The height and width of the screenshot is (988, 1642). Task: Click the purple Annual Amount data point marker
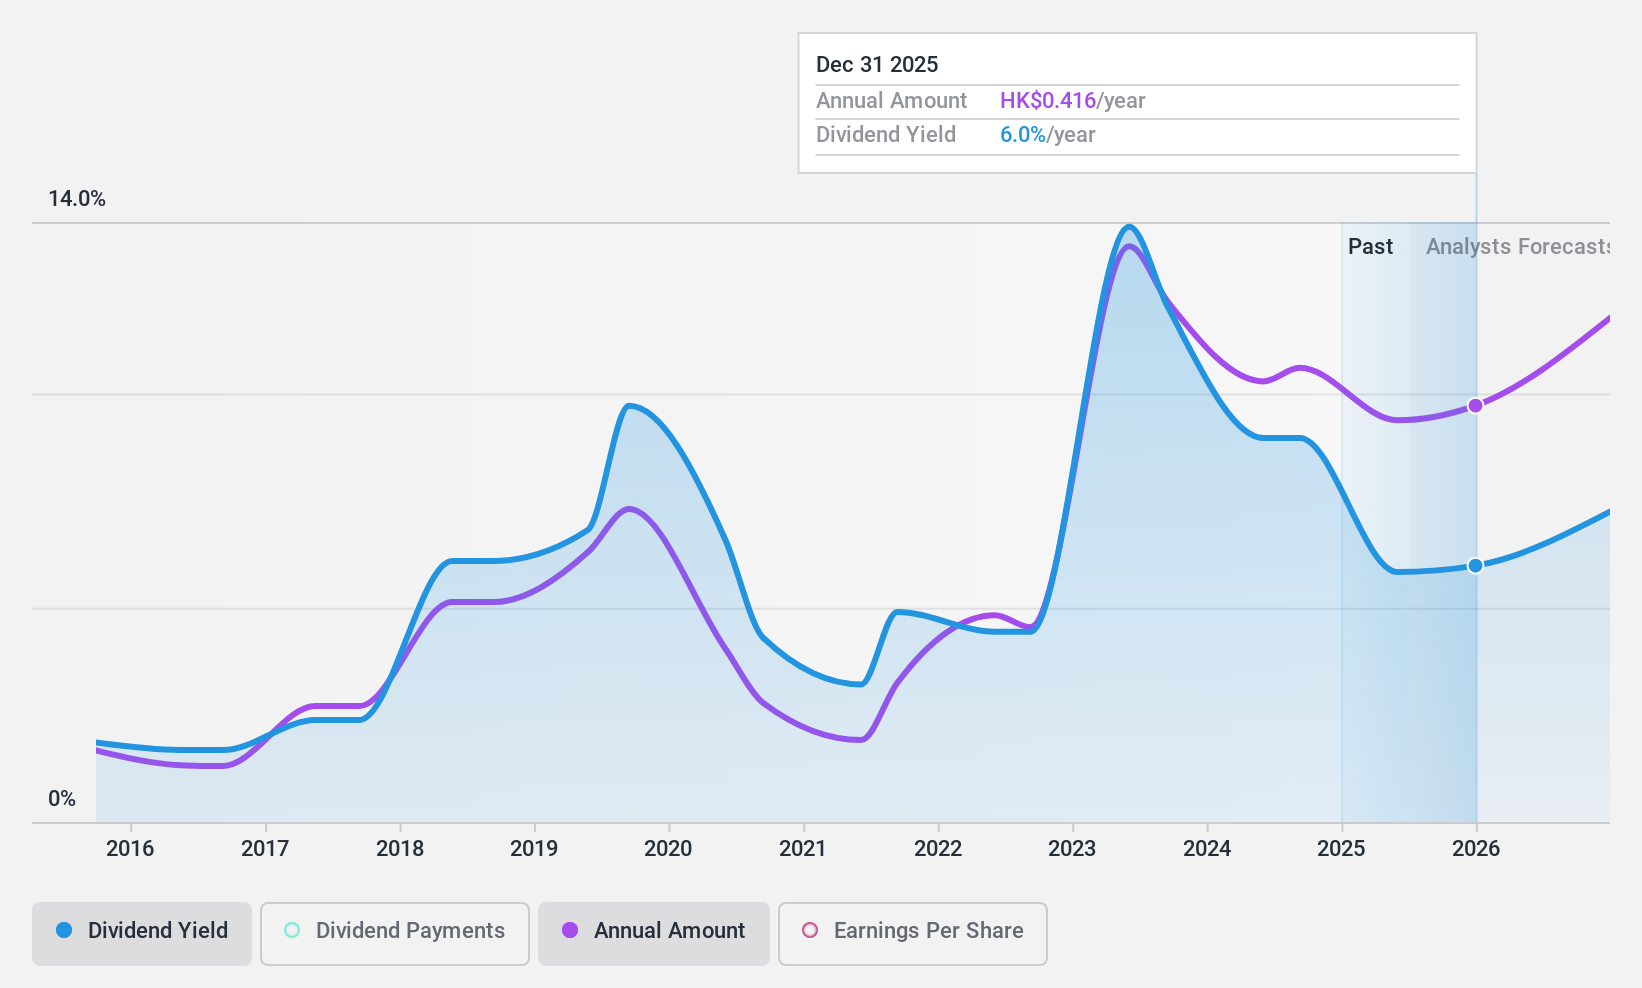[x=1475, y=405]
